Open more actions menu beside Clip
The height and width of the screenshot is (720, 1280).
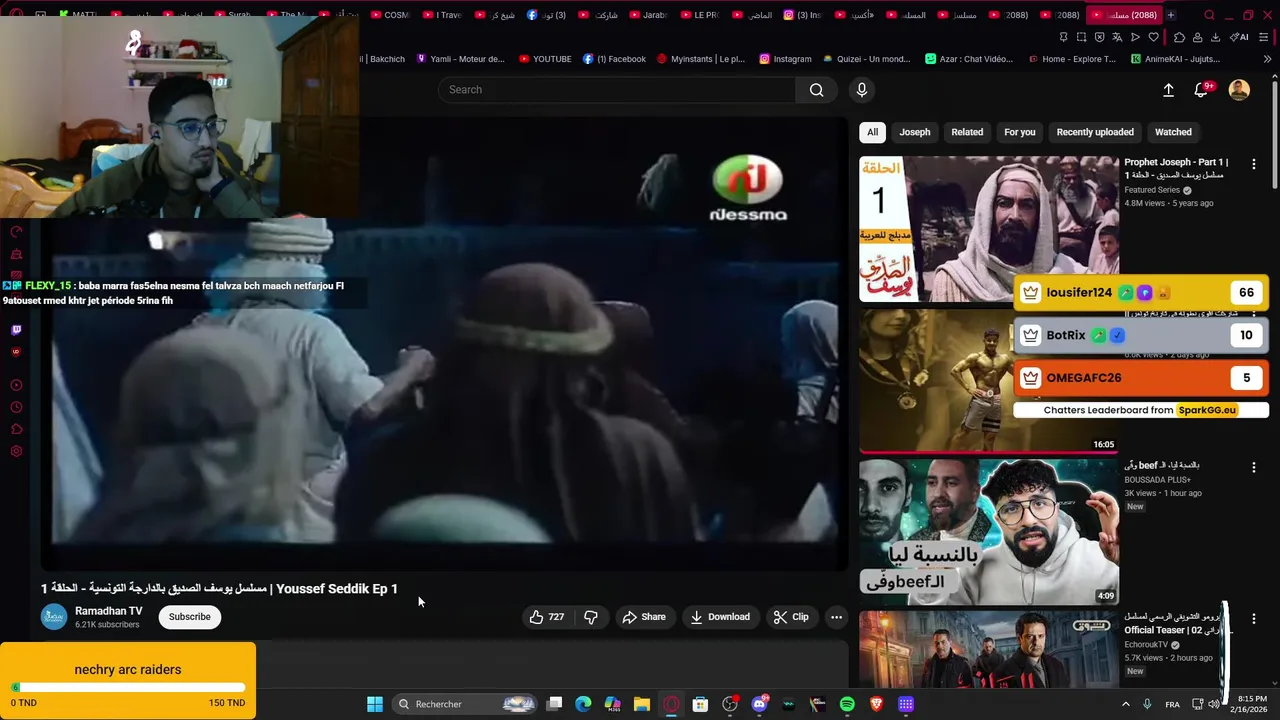836,617
